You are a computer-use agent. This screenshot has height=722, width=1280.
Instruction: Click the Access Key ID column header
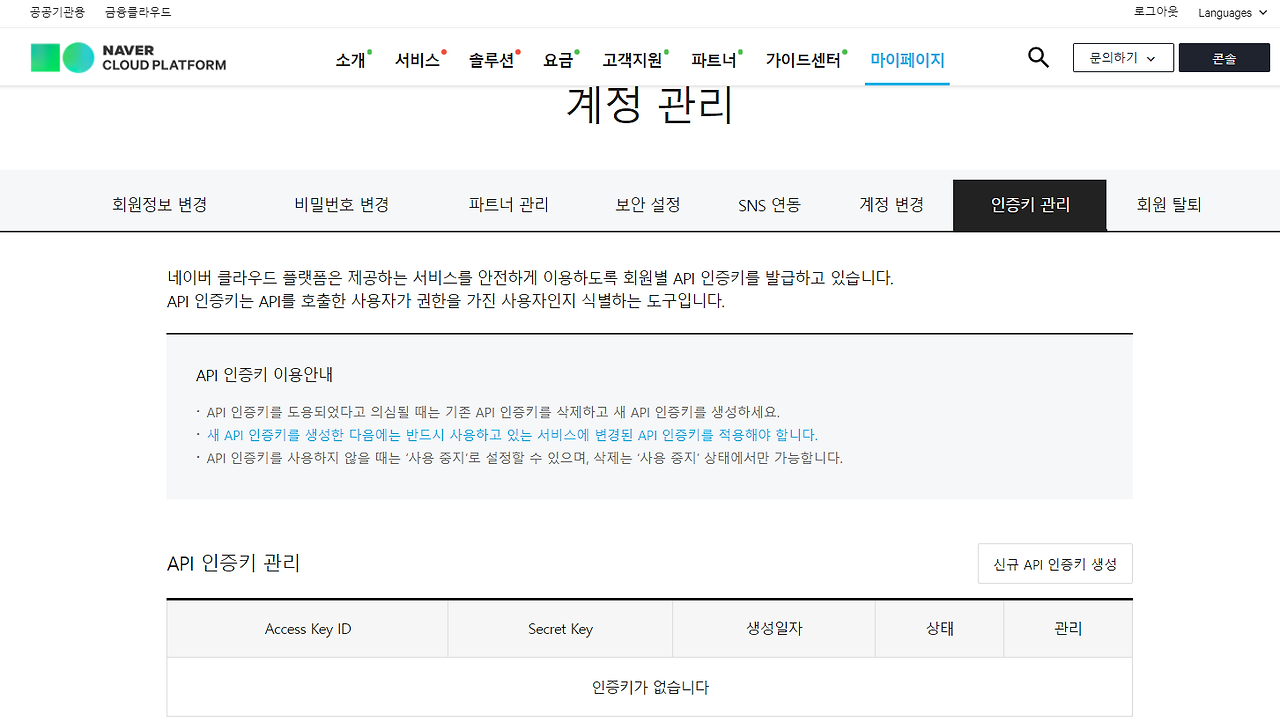tap(307, 628)
